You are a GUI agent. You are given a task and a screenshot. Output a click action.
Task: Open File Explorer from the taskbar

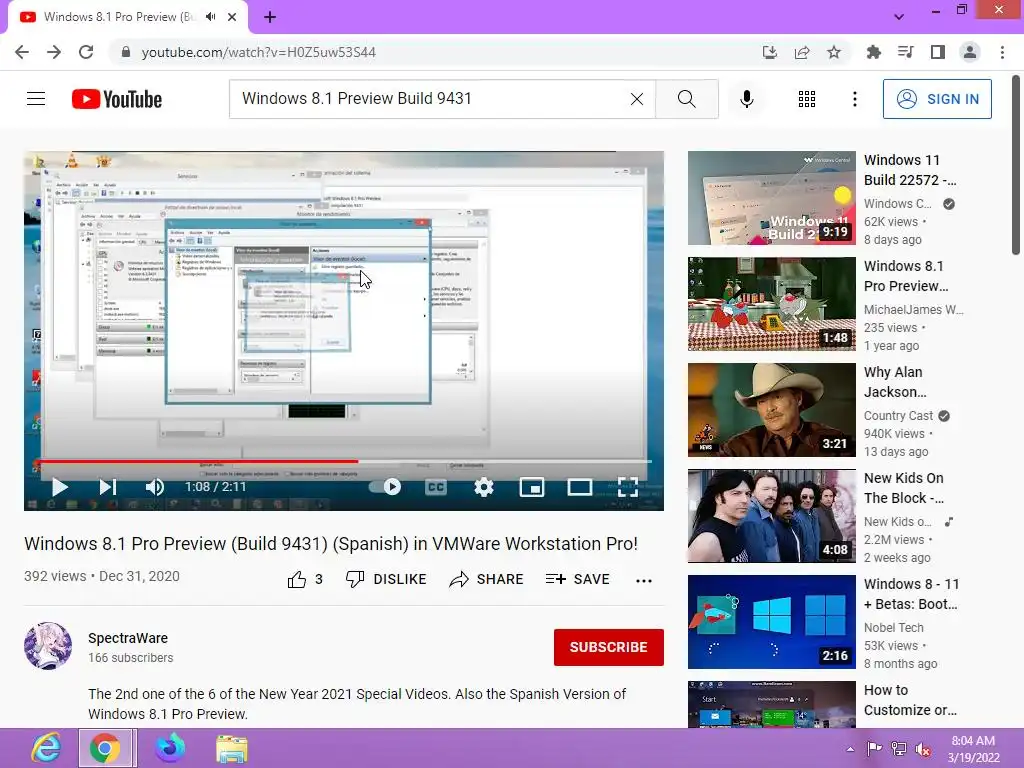[x=231, y=748]
